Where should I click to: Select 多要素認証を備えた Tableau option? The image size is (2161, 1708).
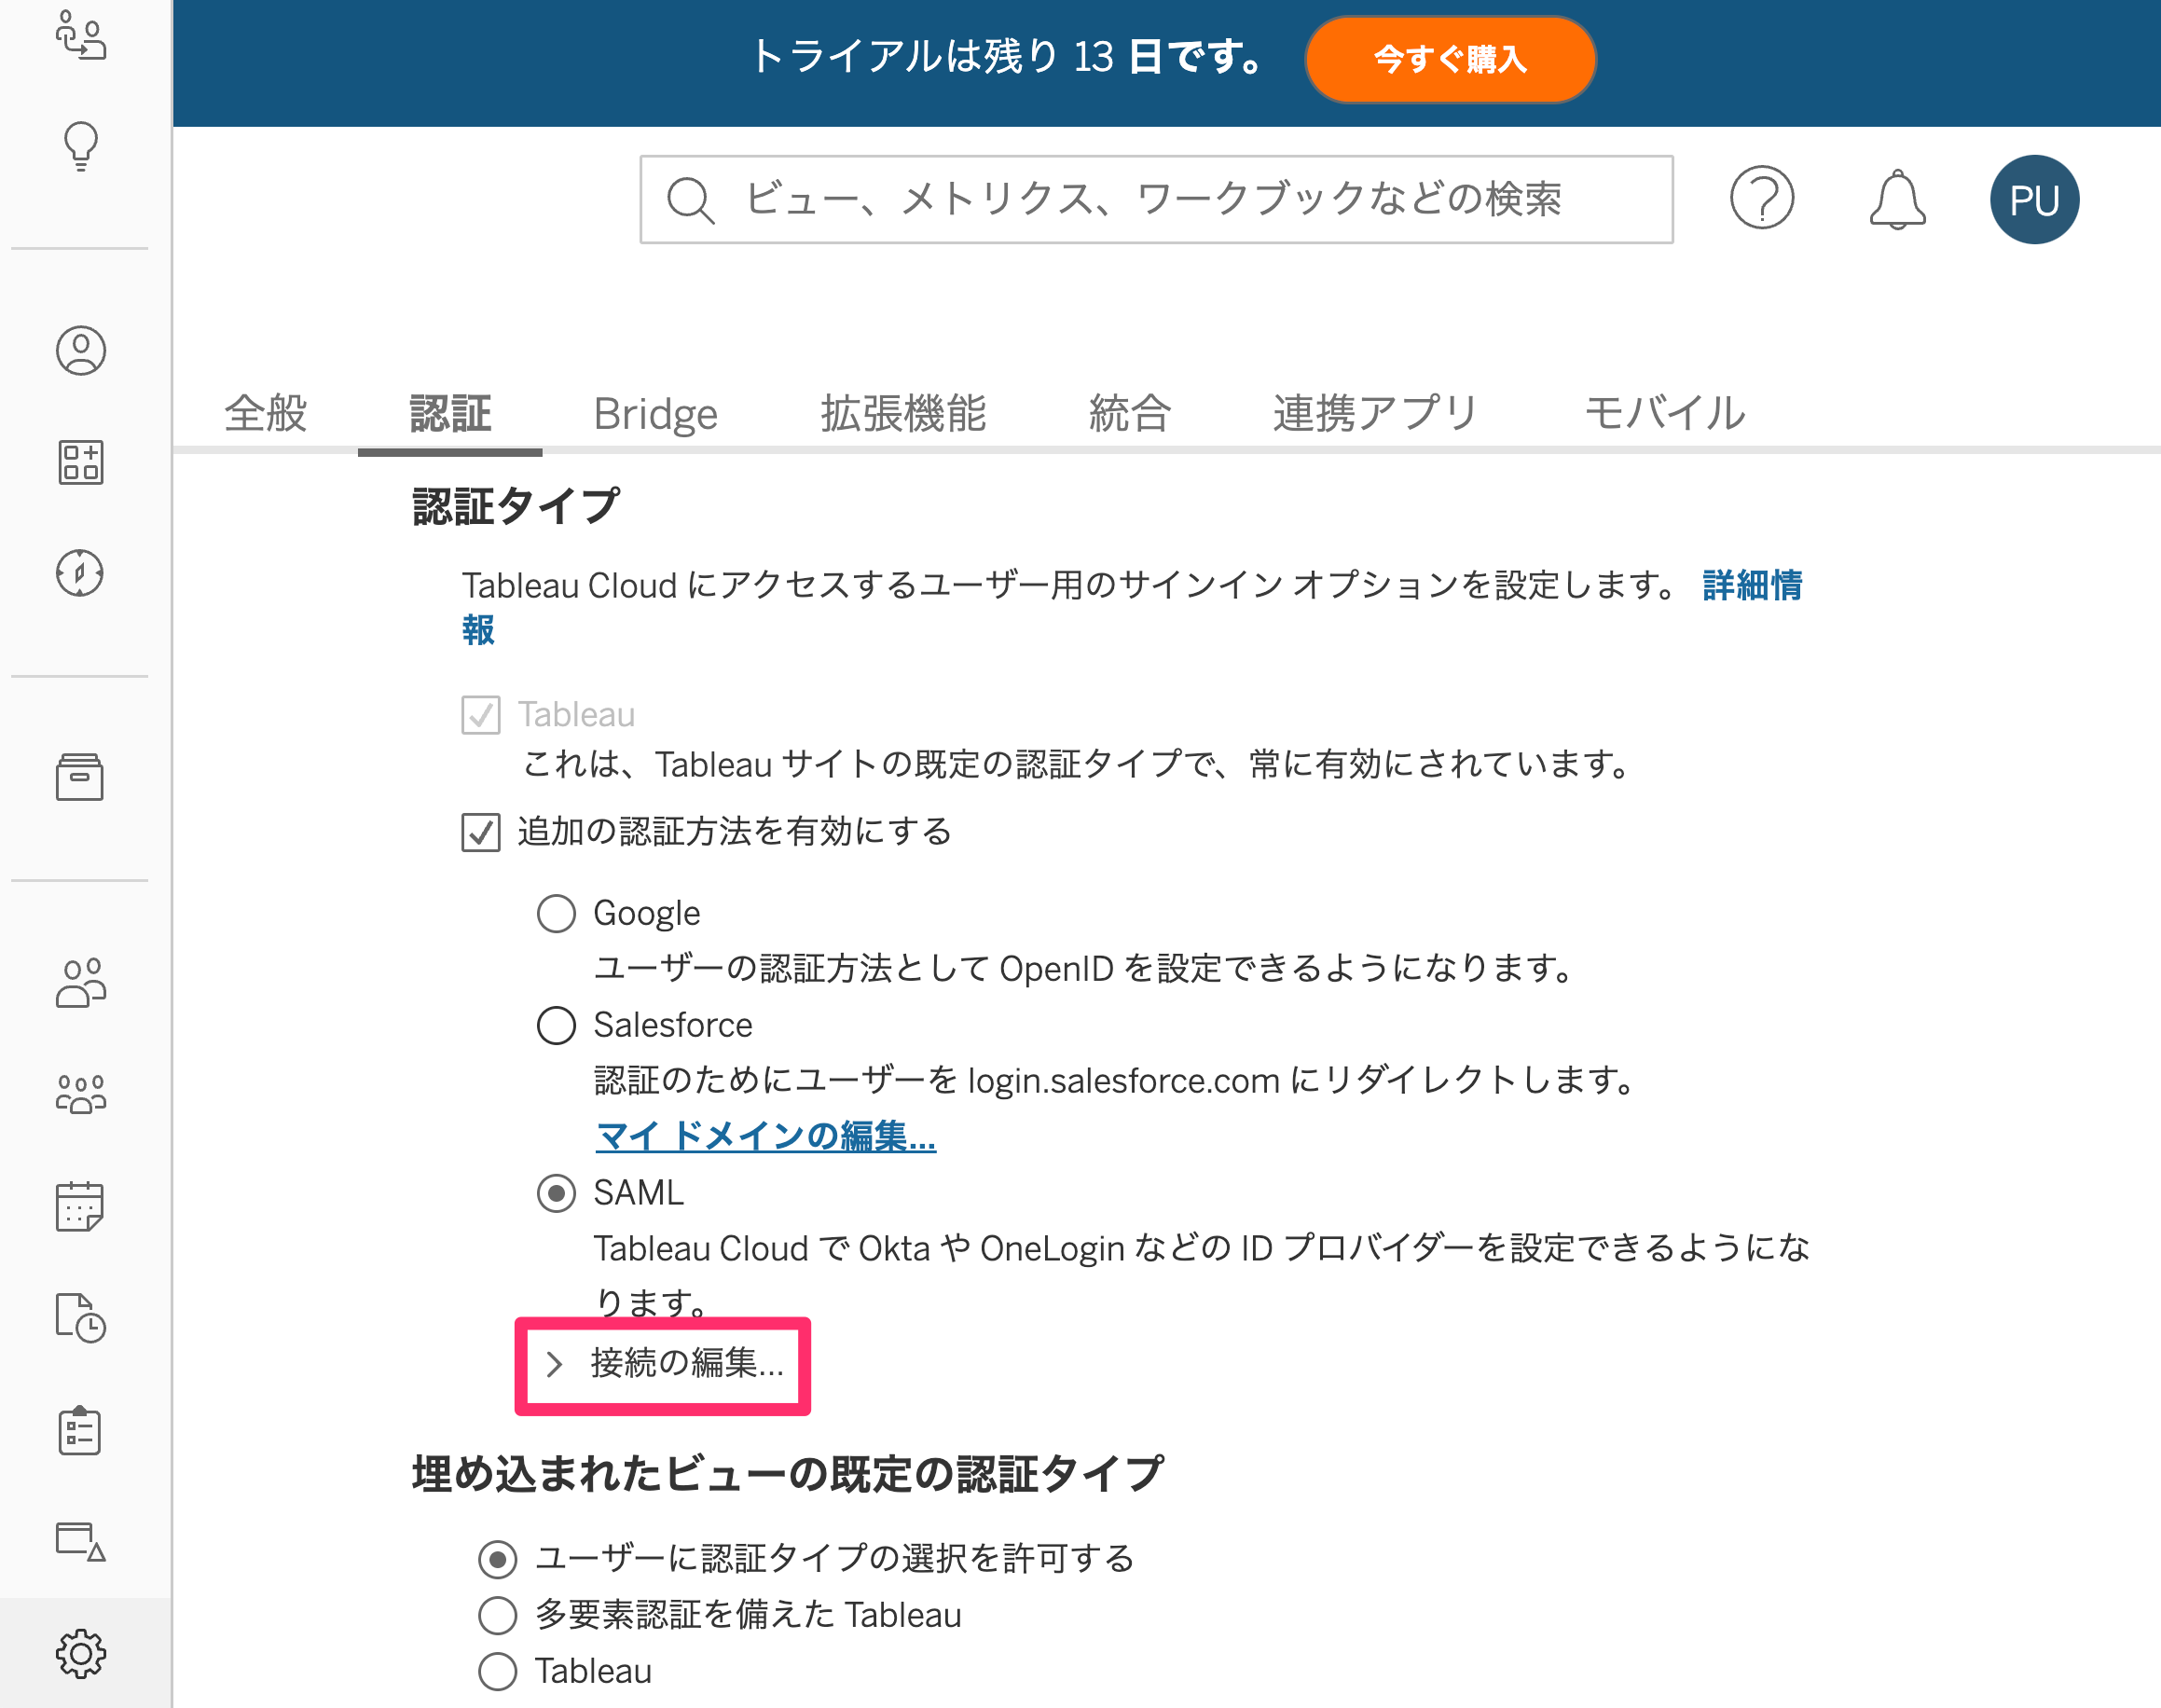coord(497,1615)
